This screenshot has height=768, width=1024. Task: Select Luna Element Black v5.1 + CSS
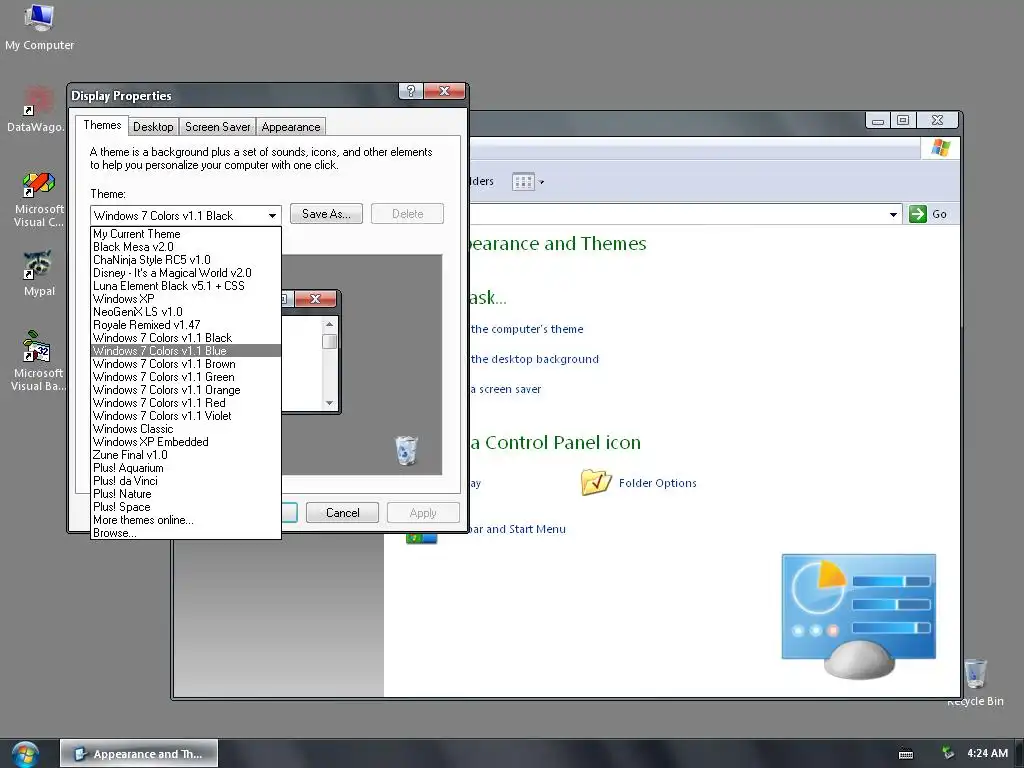[186, 286]
